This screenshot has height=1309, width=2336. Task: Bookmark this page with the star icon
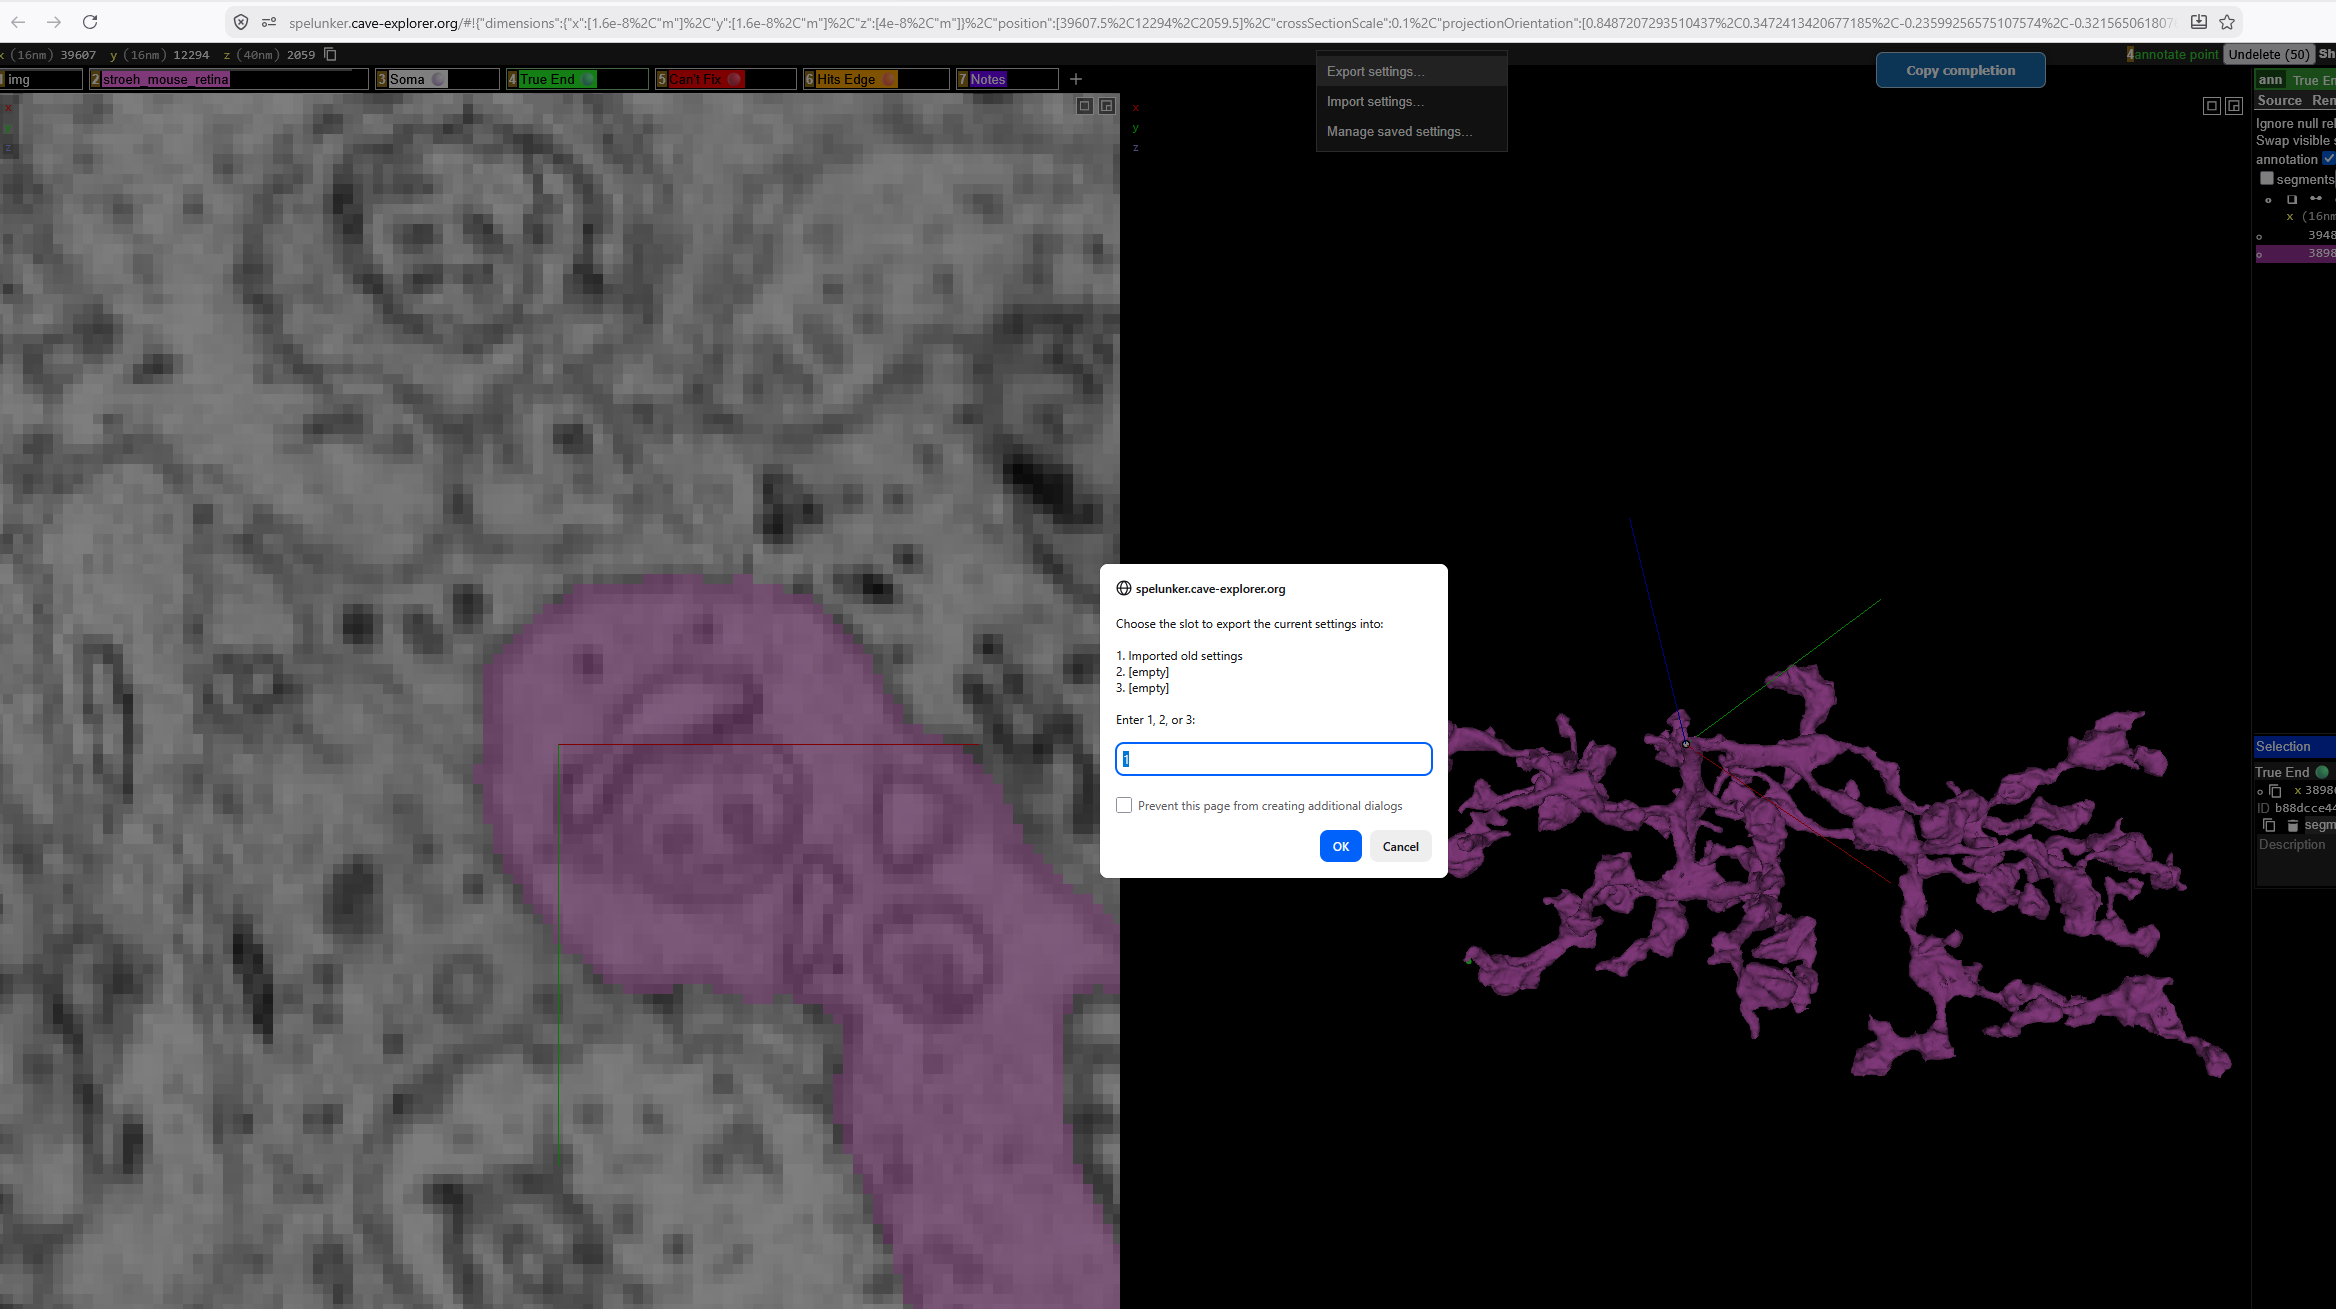click(x=2226, y=22)
